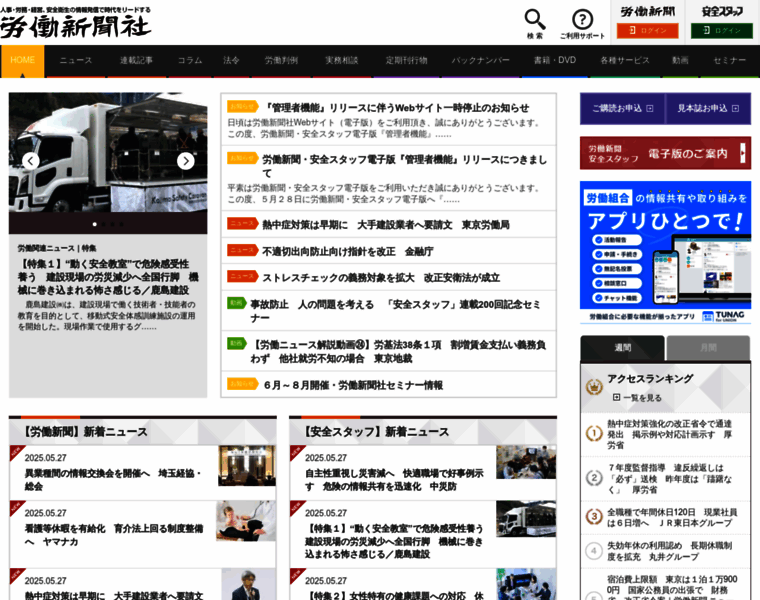The height and width of the screenshot is (600, 760).
Task: Open the TUNAG 労働組合 app advertisement
Action: click(665, 253)
